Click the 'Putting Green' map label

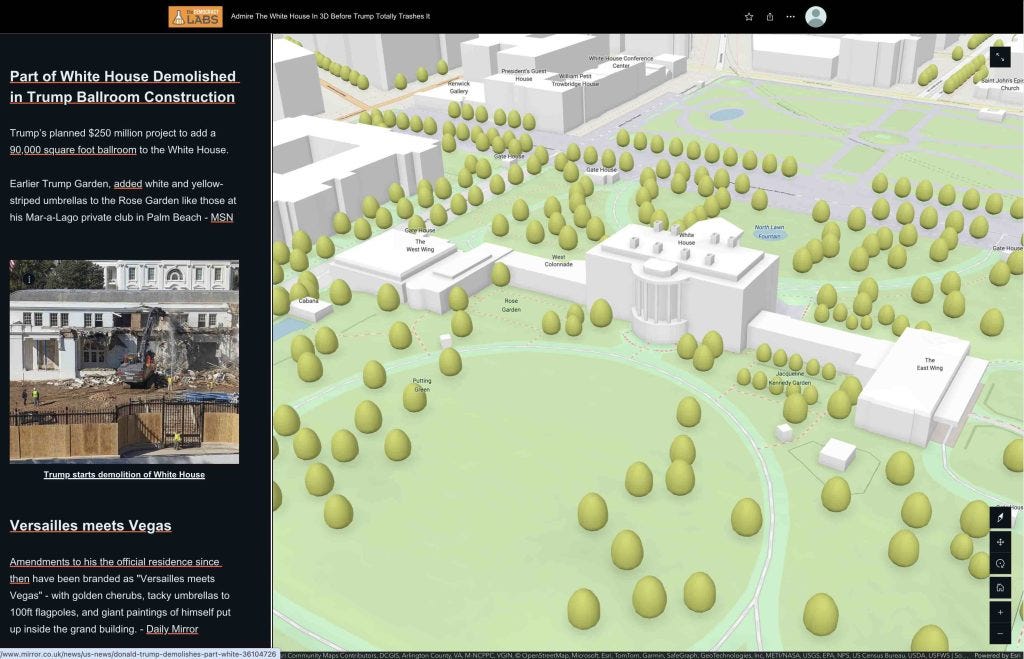coord(422,385)
